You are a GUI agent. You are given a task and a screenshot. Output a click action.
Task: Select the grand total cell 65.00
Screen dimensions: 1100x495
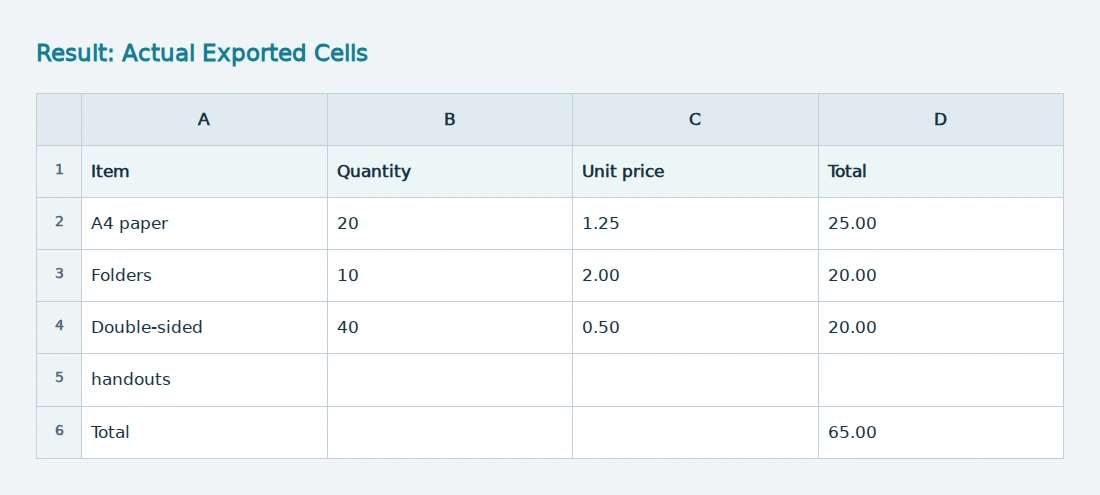point(941,432)
